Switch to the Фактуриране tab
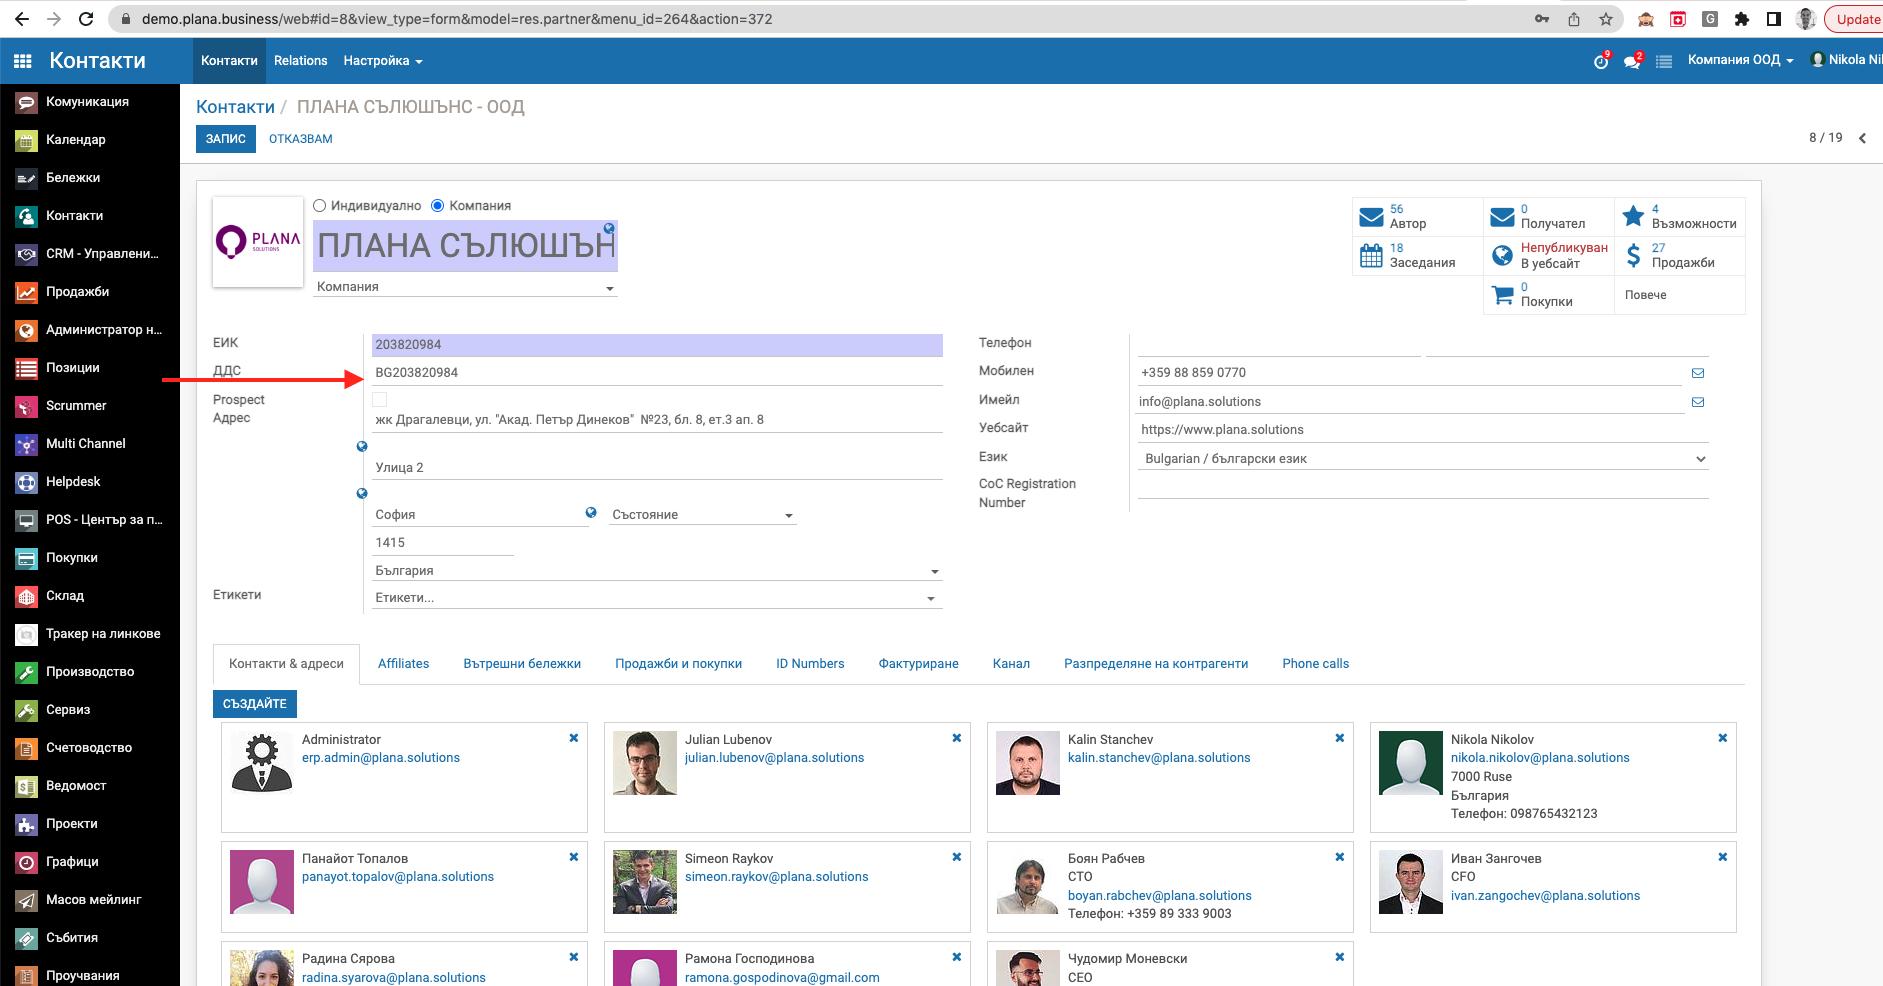Image resolution: width=1883 pixels, height=986 pixels. click(x=918, y=663)
